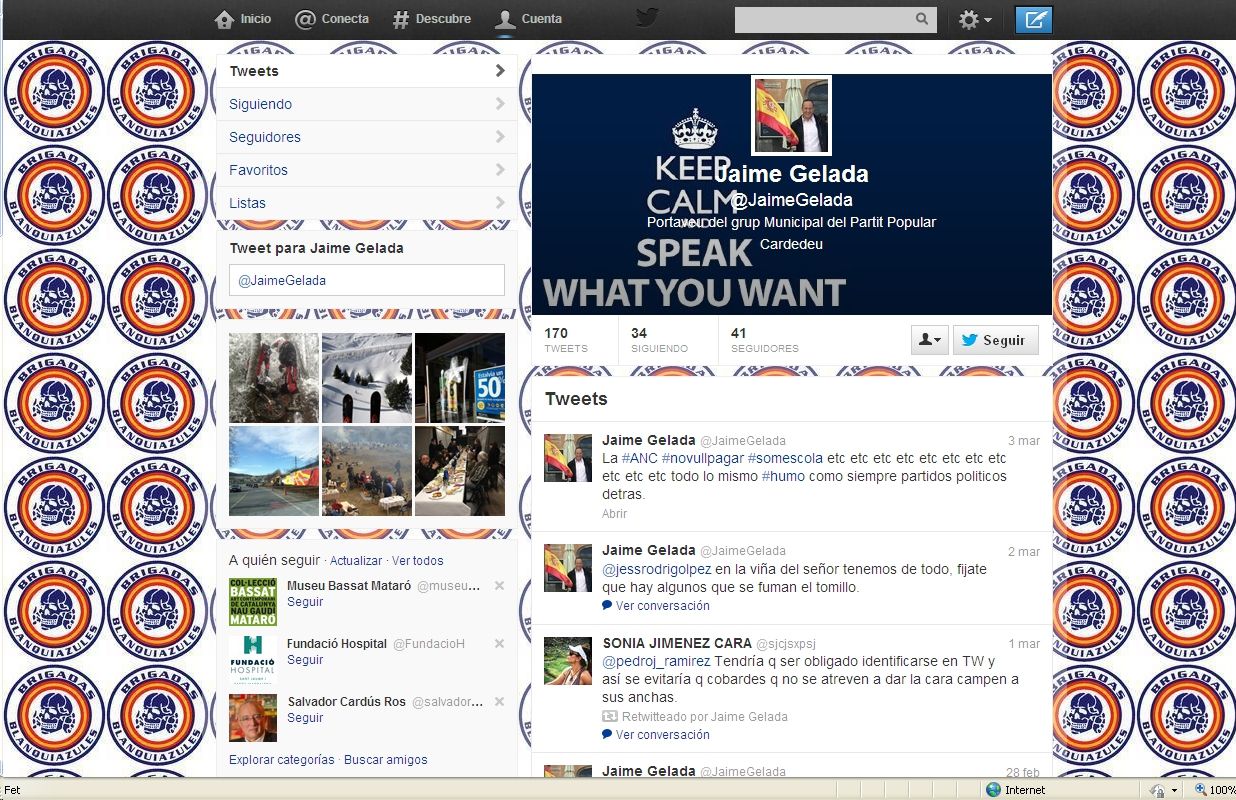This screenshot has height=800, width=1236.
Task: Open the Cuenta profile section
Action: point(529,19)
